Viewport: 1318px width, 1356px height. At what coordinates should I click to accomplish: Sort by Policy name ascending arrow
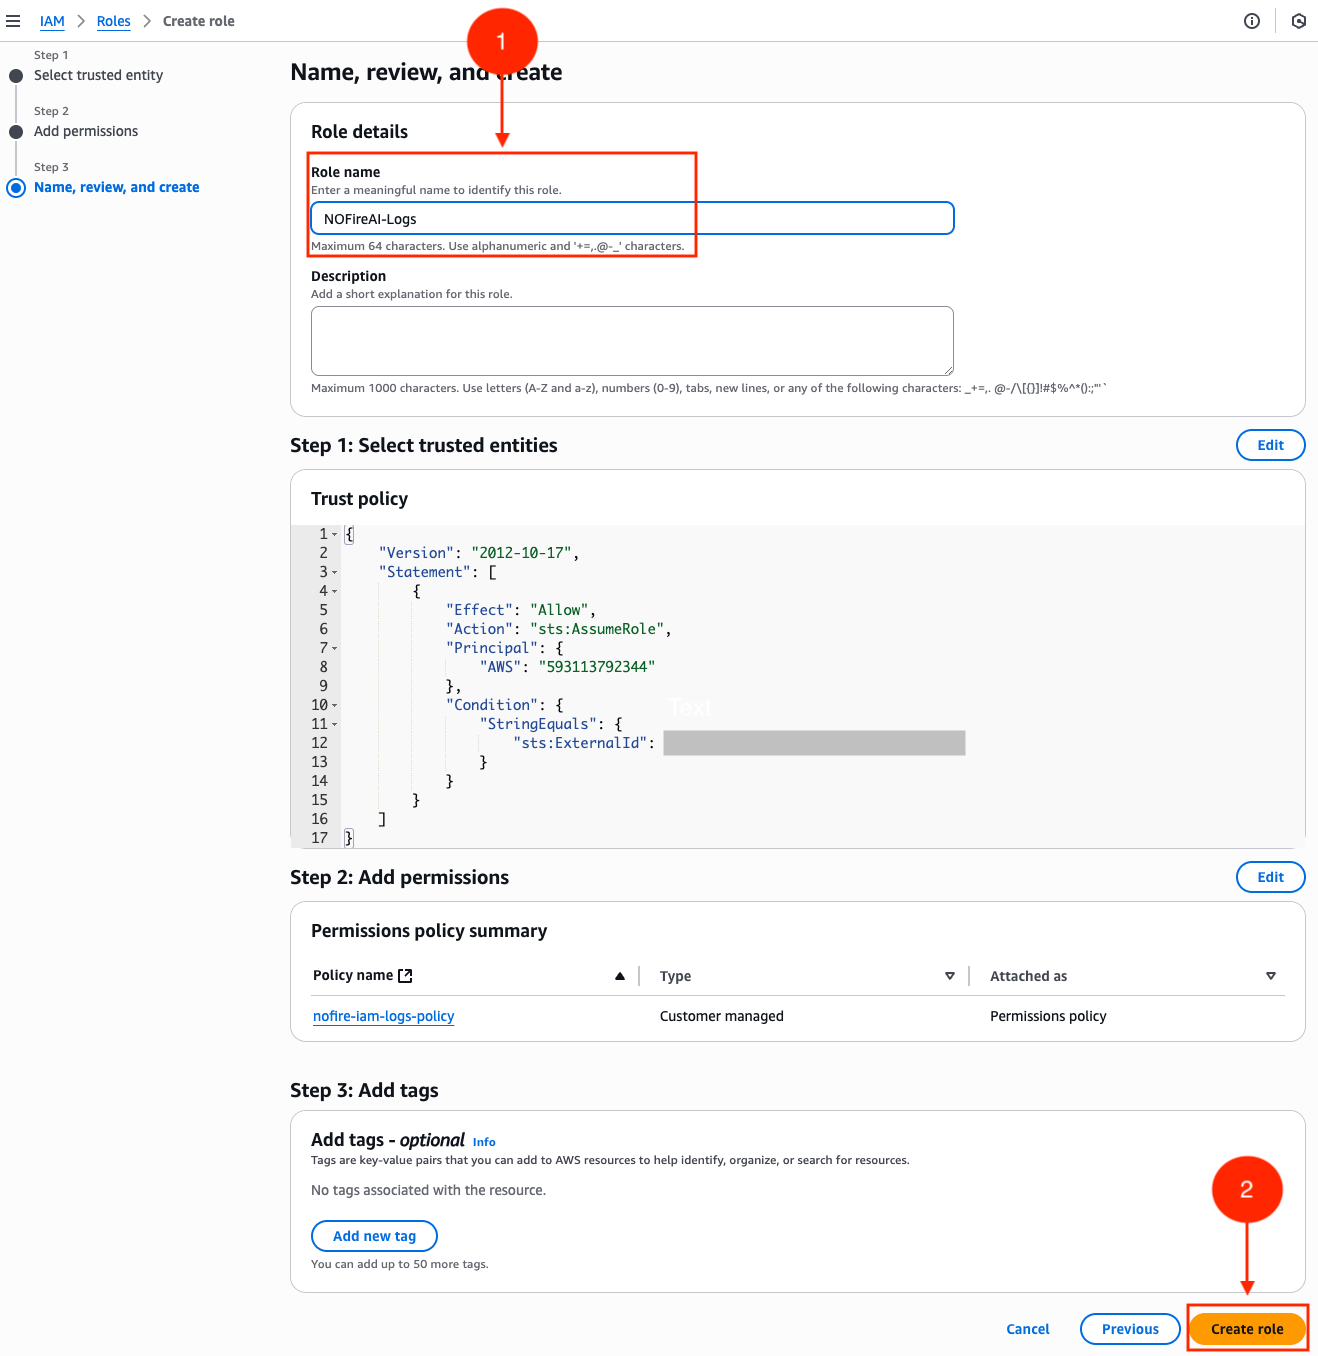click(620, 976)
